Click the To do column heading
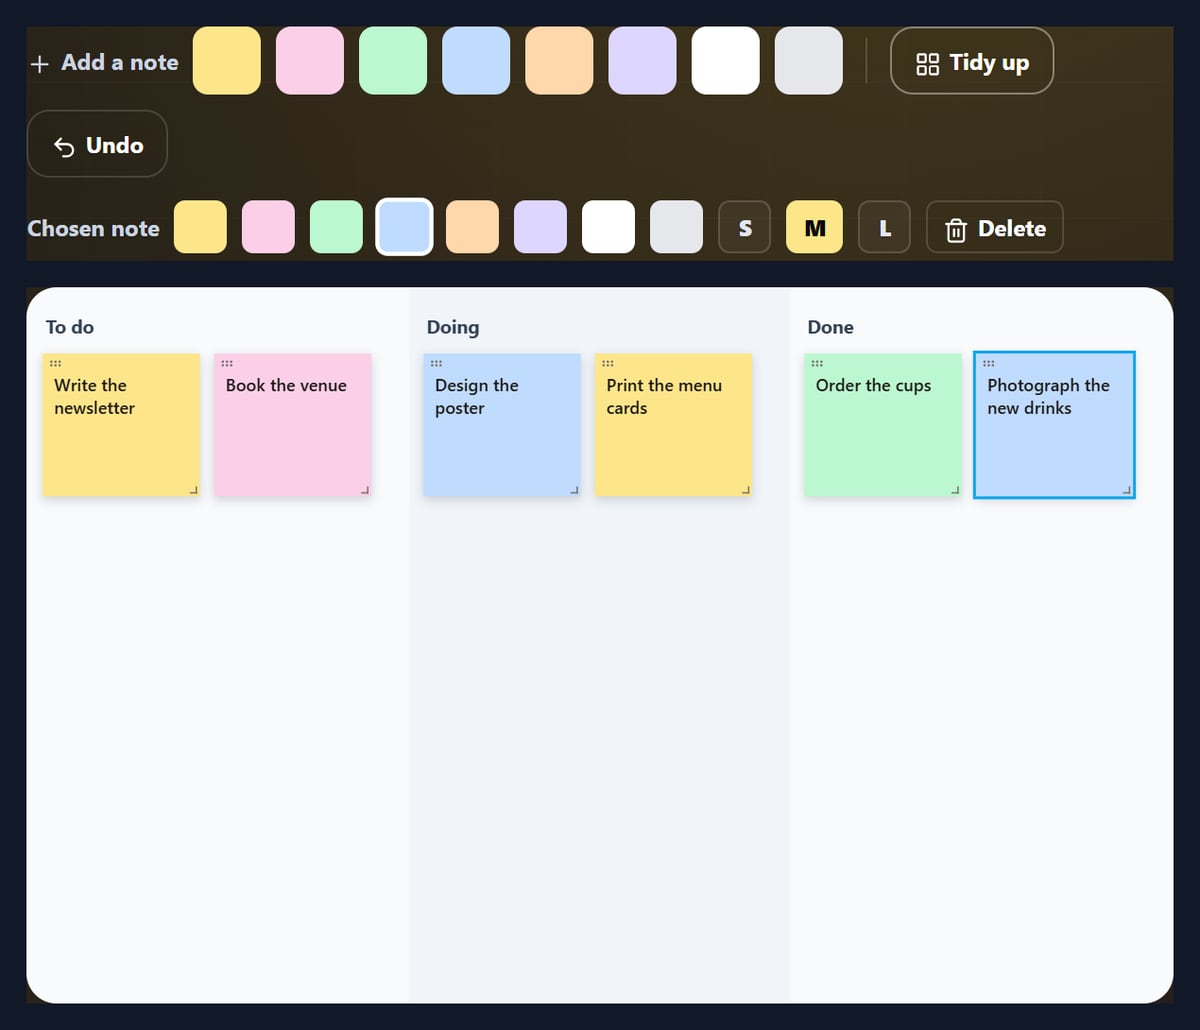 point(70,327)
